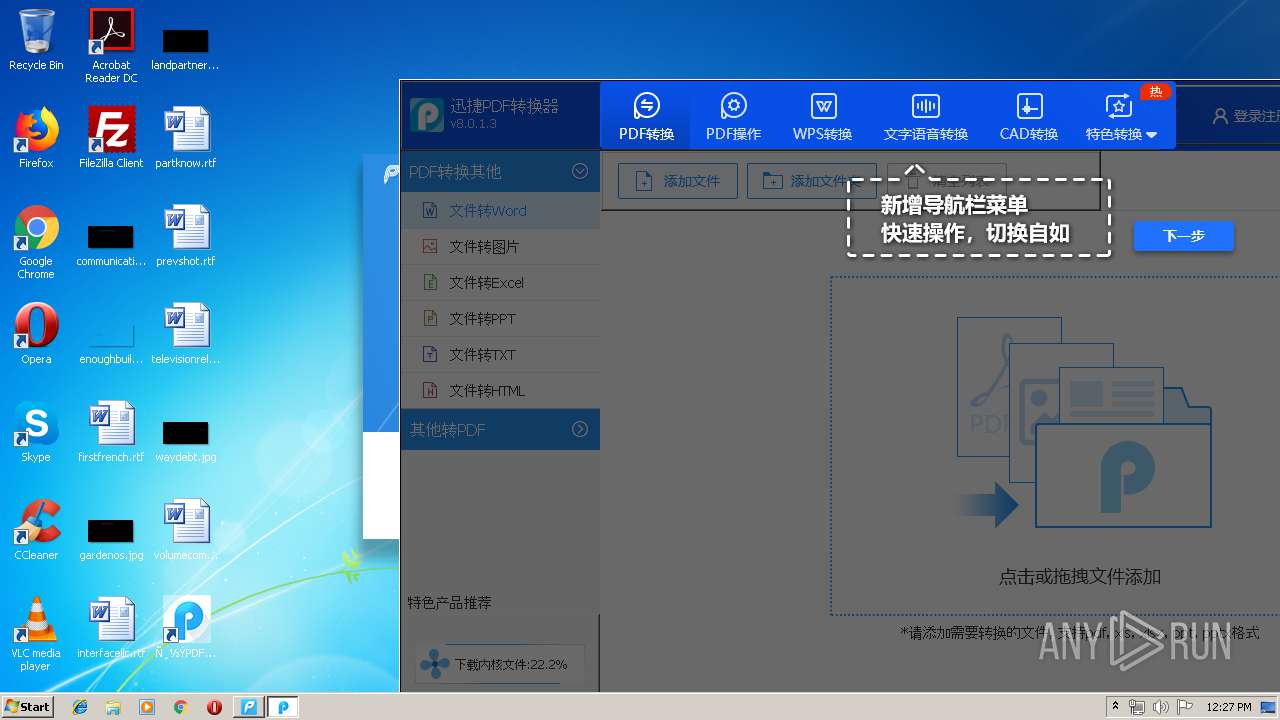Screen dimensions: 1280x720
Task: Click the 12:27 PM taskbar clock
Action: [1229, 707]
